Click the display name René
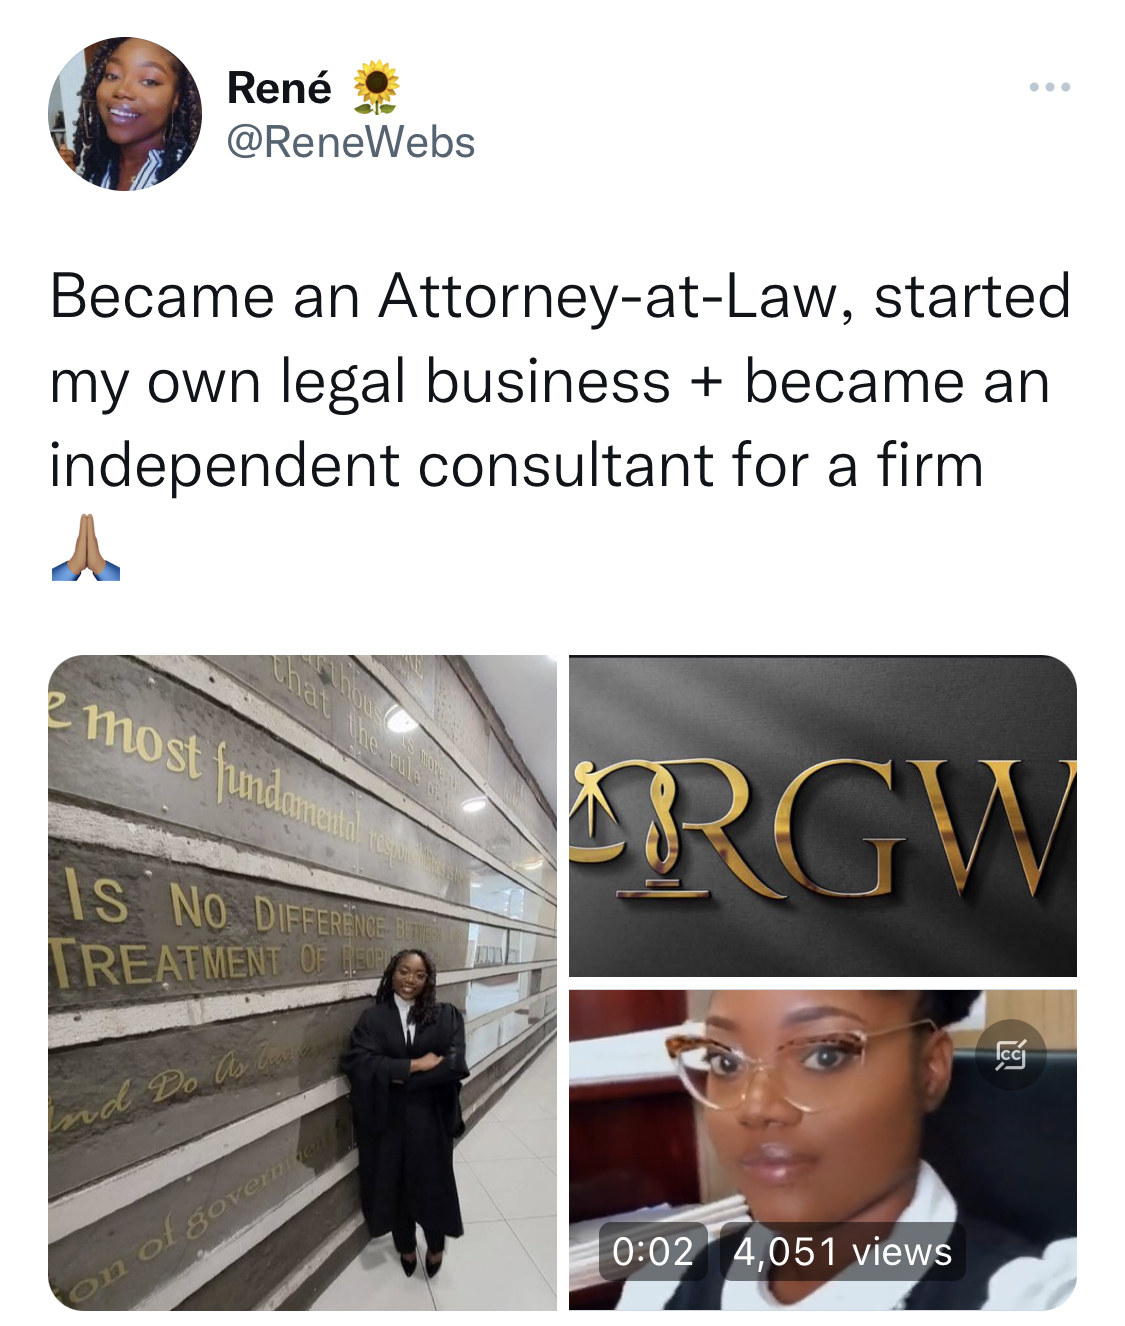This screenshot has height=1326, width=1125. [280, 88]
